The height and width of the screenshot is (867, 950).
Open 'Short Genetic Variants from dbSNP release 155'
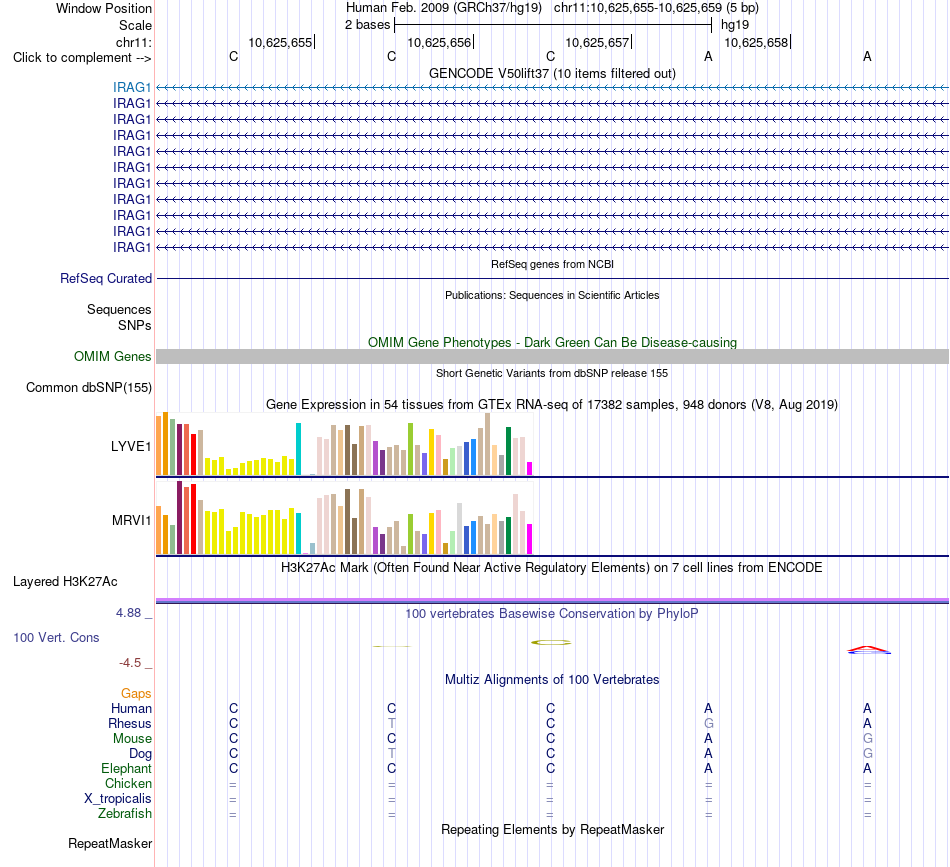coord(552,373)
